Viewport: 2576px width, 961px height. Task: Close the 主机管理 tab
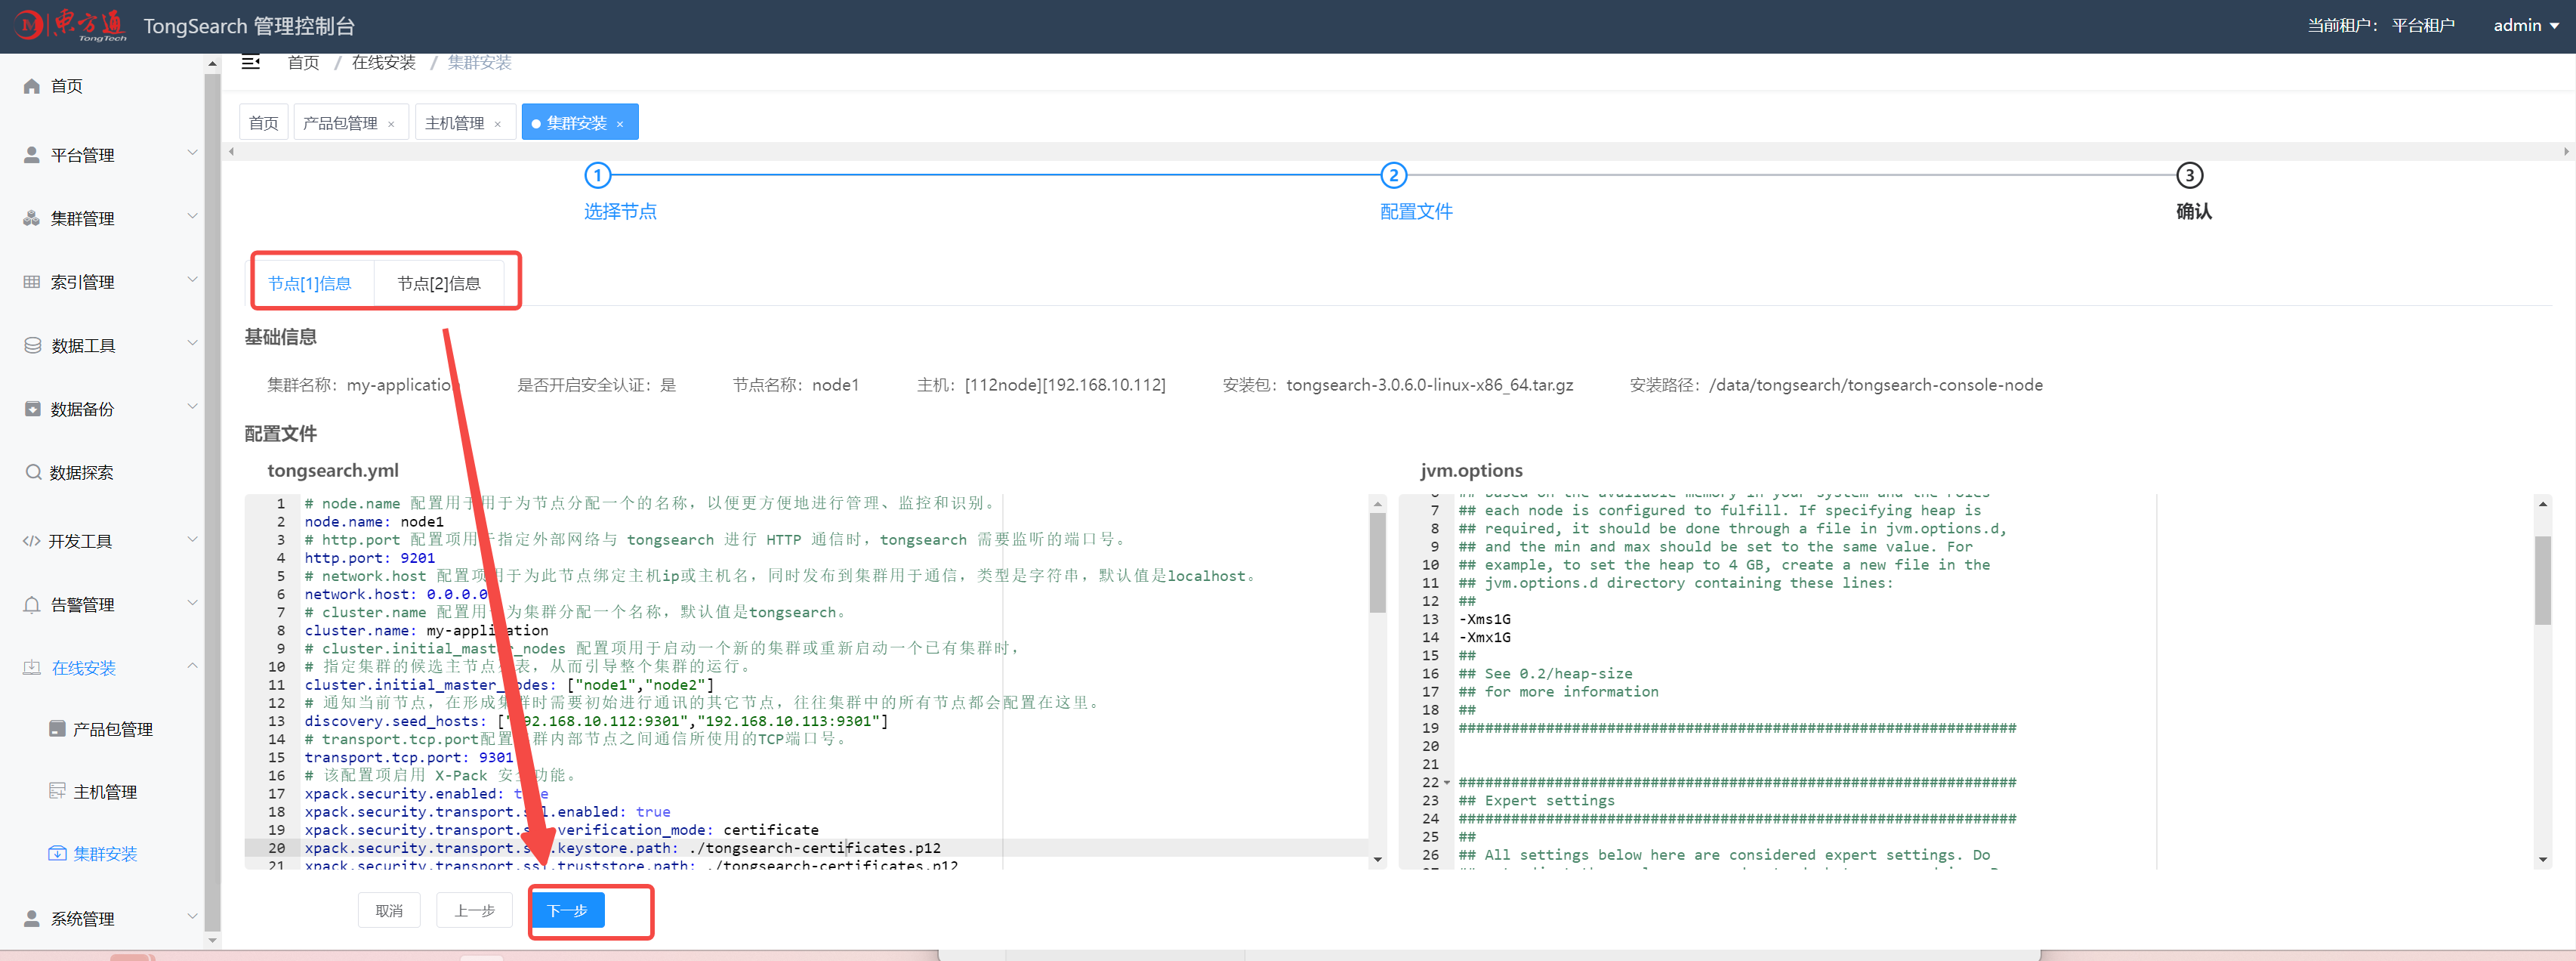click(x=497, y=124)
